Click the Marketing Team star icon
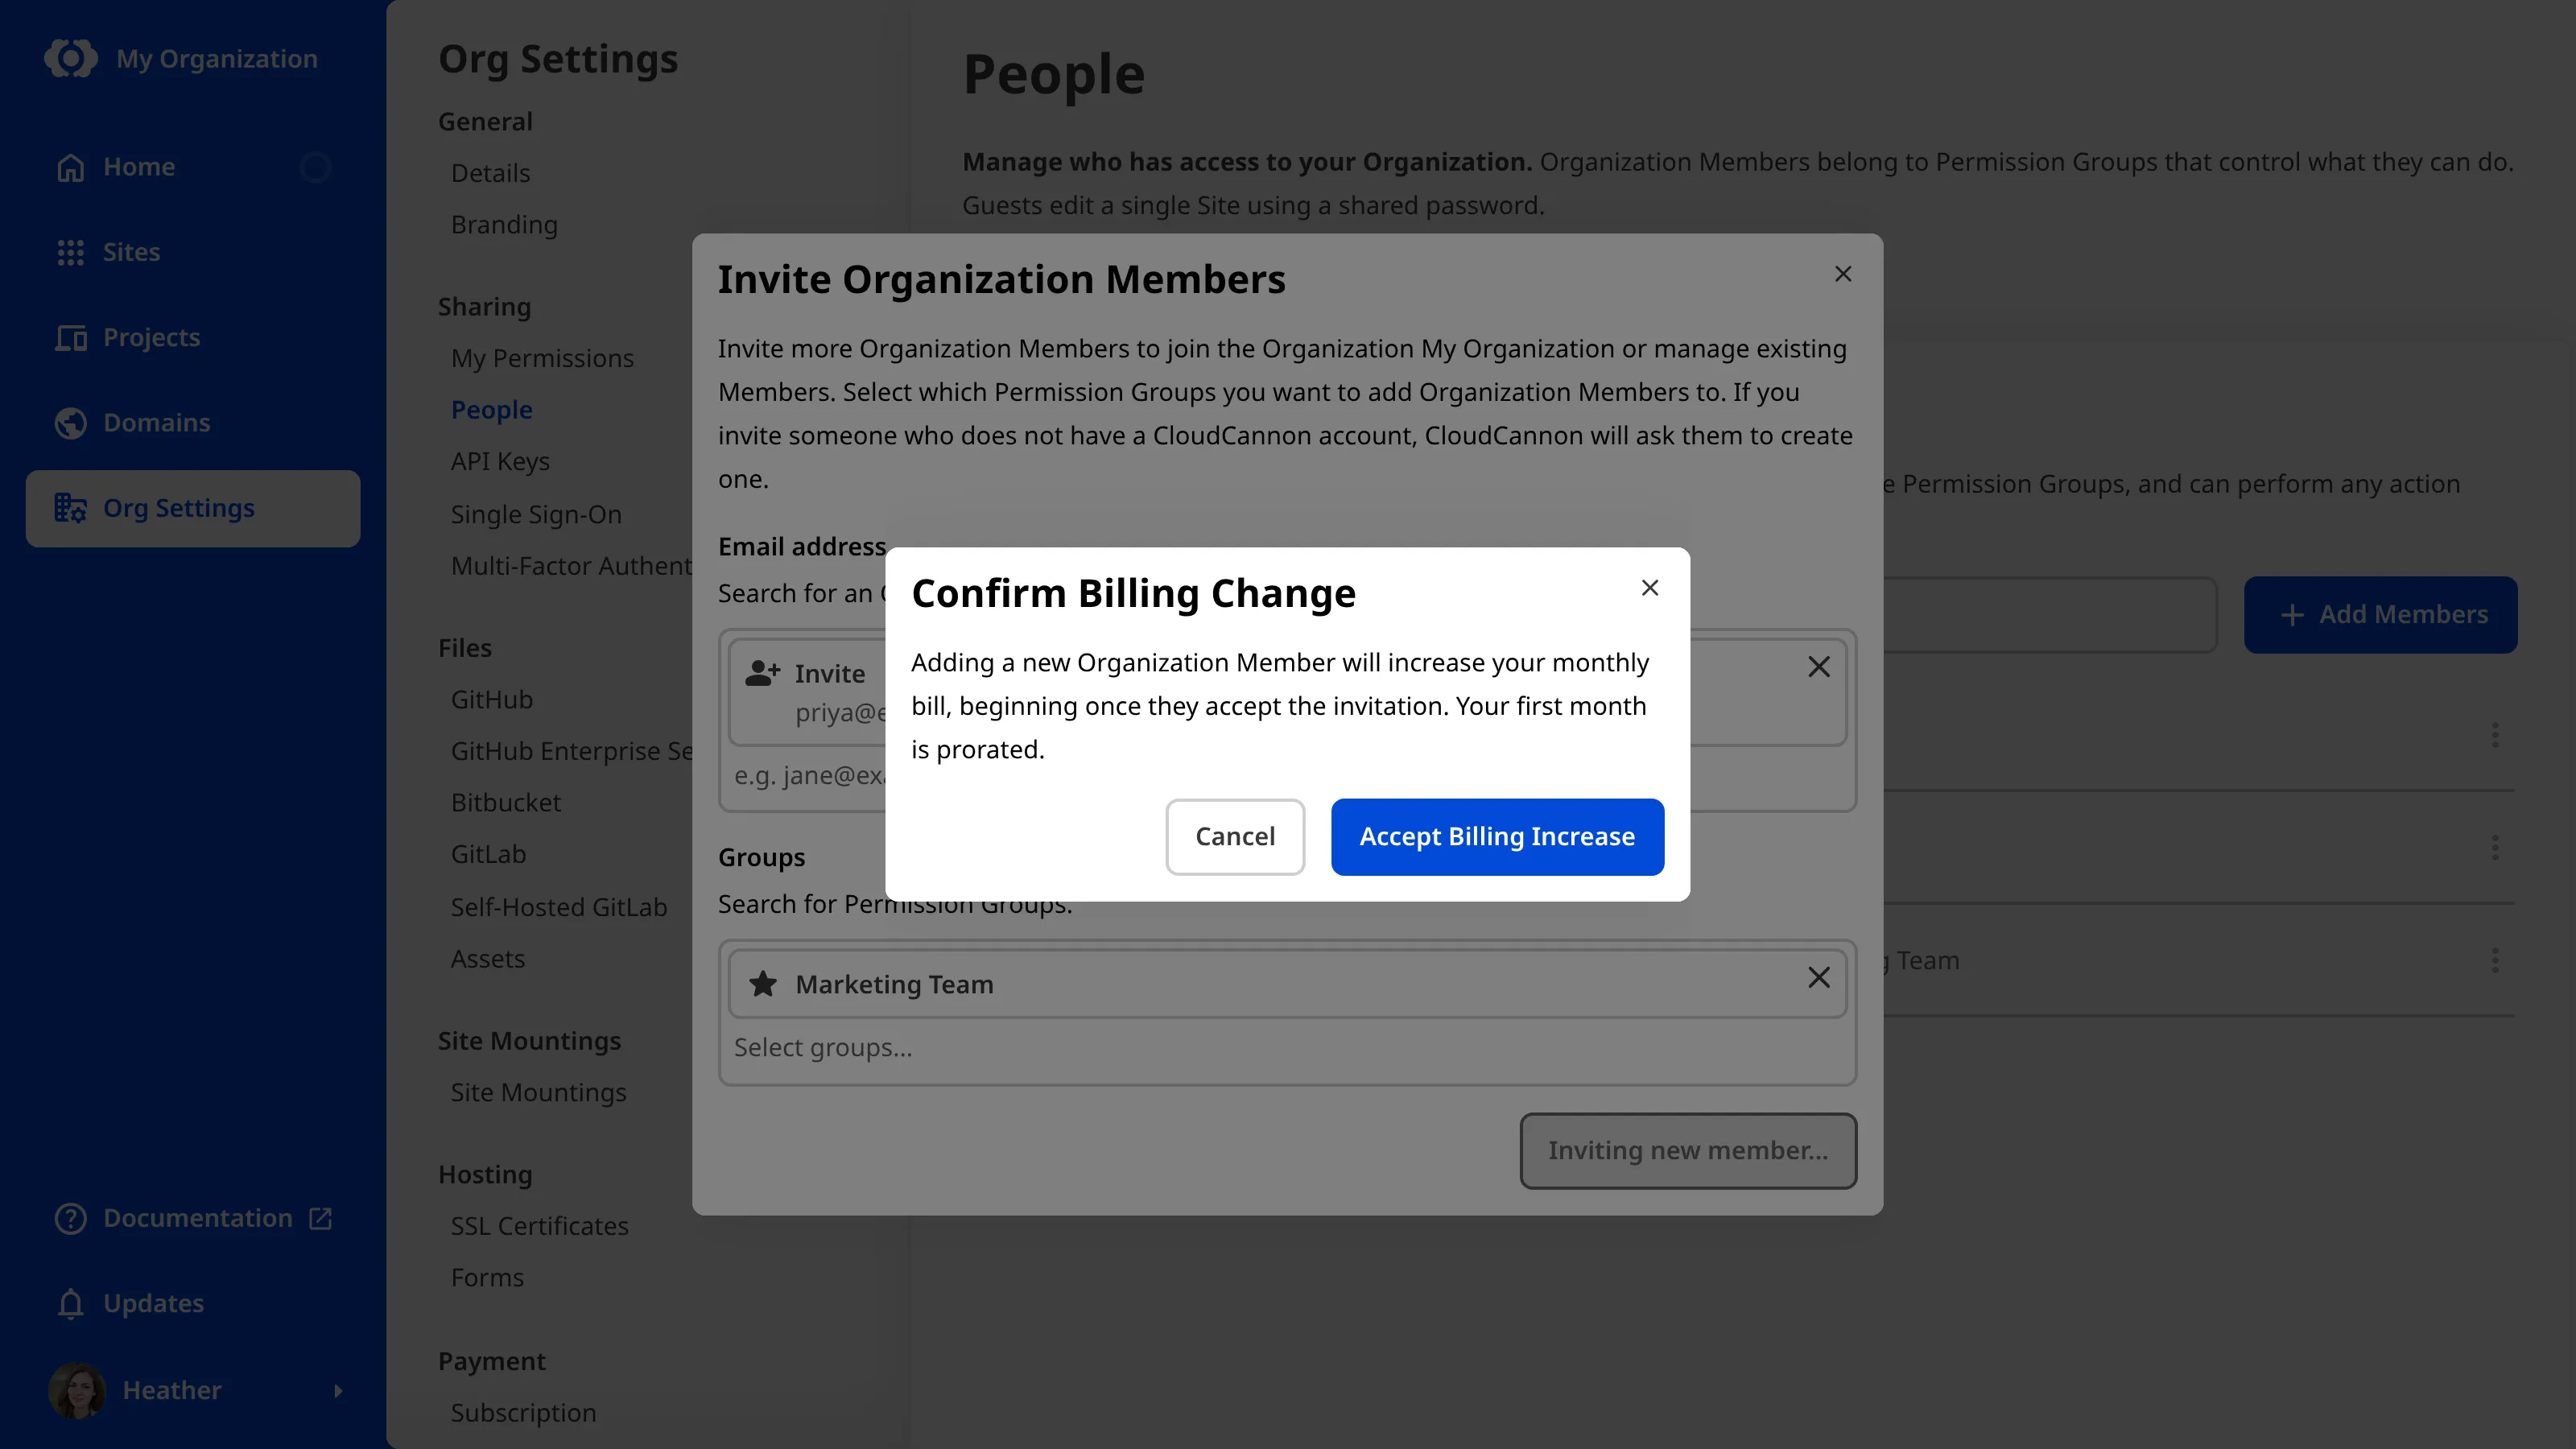The height and width of the screenshot is (1449, 2576). coord(763,984)
